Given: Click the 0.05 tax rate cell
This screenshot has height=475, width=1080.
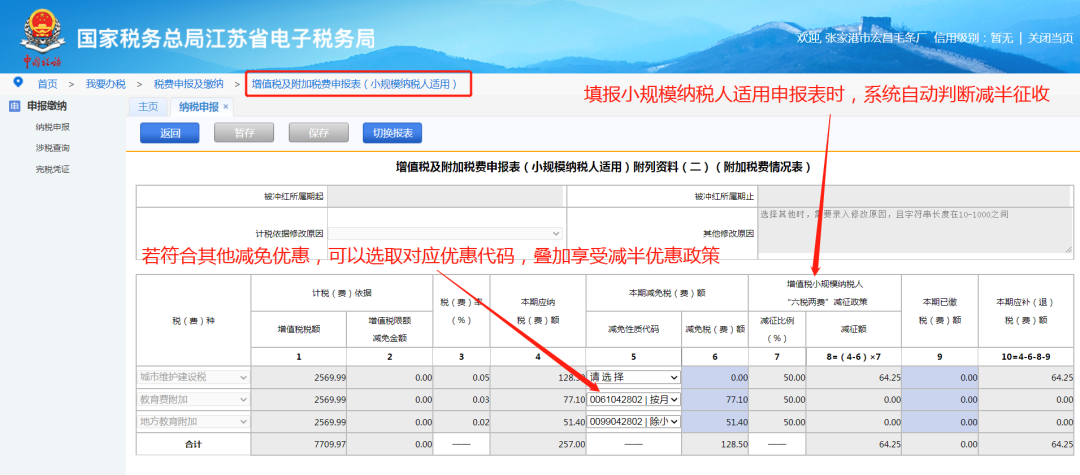Looking at the screenshot, I should pos(461,377).
